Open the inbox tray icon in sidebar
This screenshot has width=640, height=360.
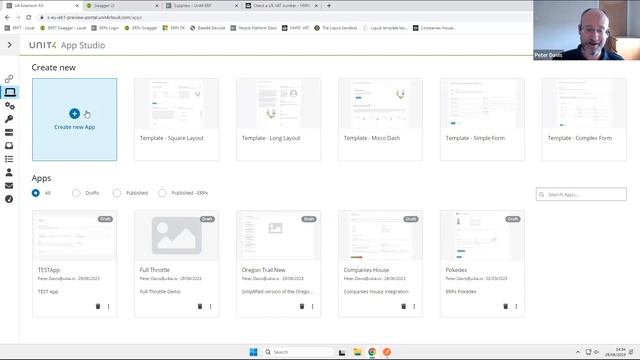point(9,145)
